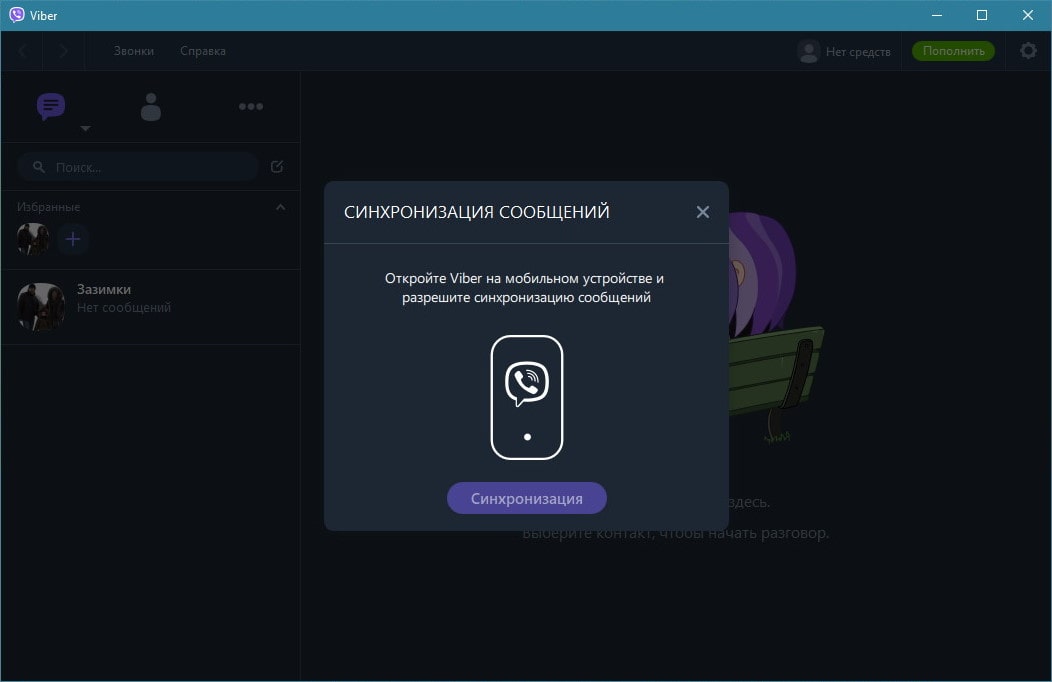The image size is (1052, 682).
Task: Click the compose new message icon
Action: point(277,167)
